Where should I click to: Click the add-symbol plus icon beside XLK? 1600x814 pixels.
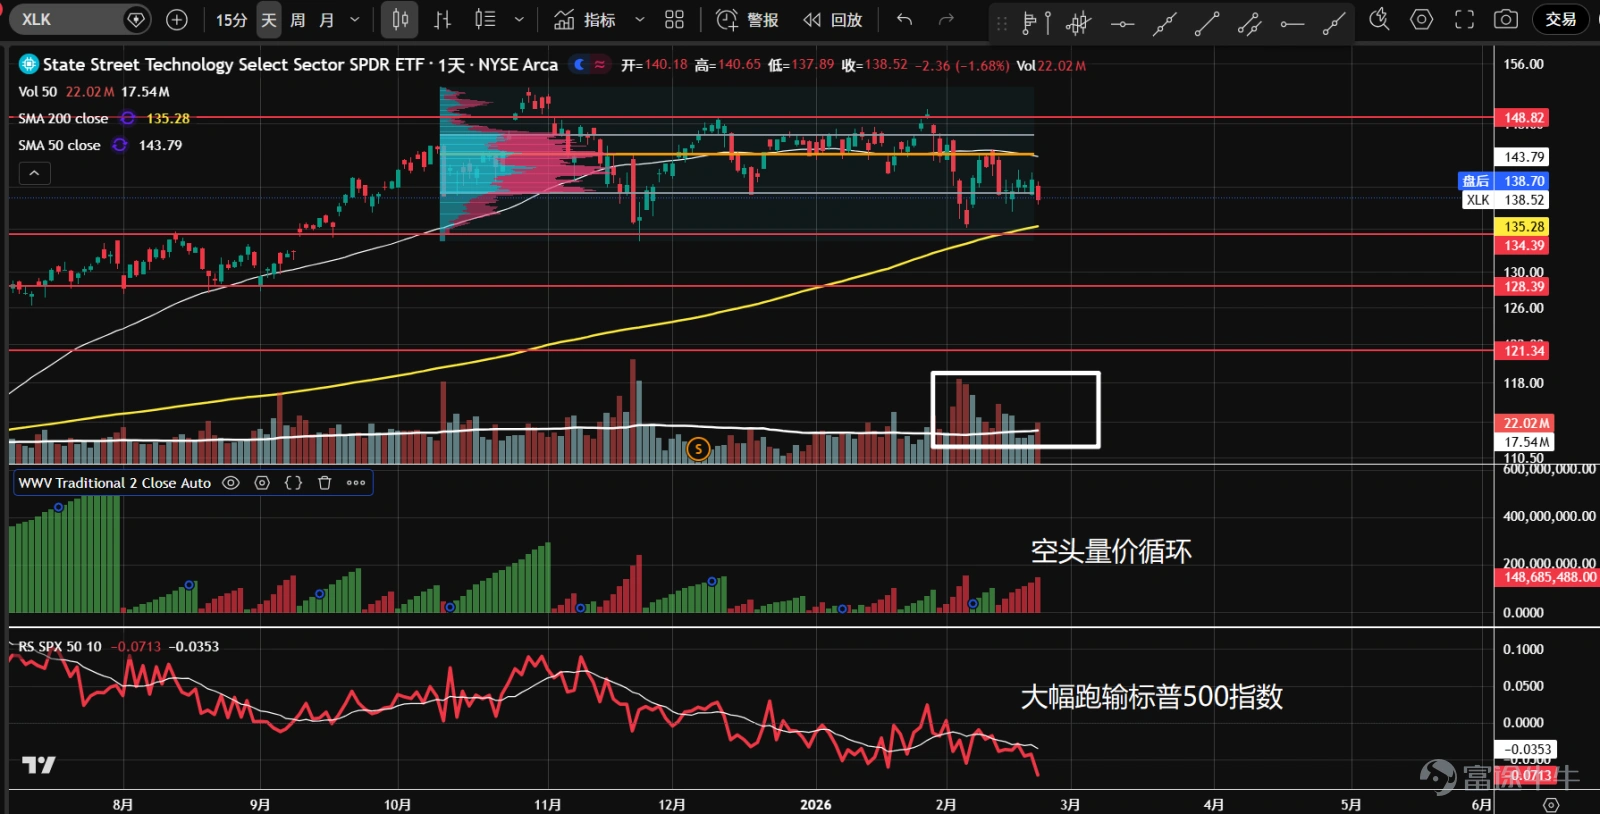[177, 19]
